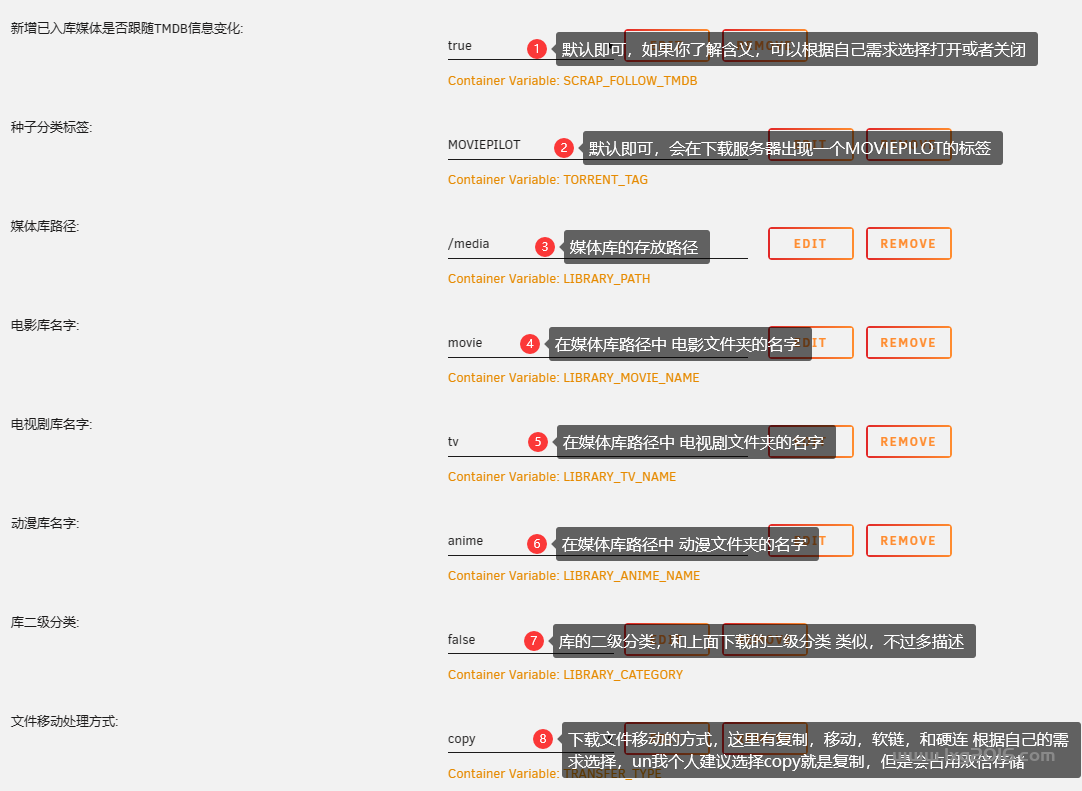1082x791 pixels.
Task: Remove the movie library name variable
Action: pyautogui.click(x=909, y=342)
